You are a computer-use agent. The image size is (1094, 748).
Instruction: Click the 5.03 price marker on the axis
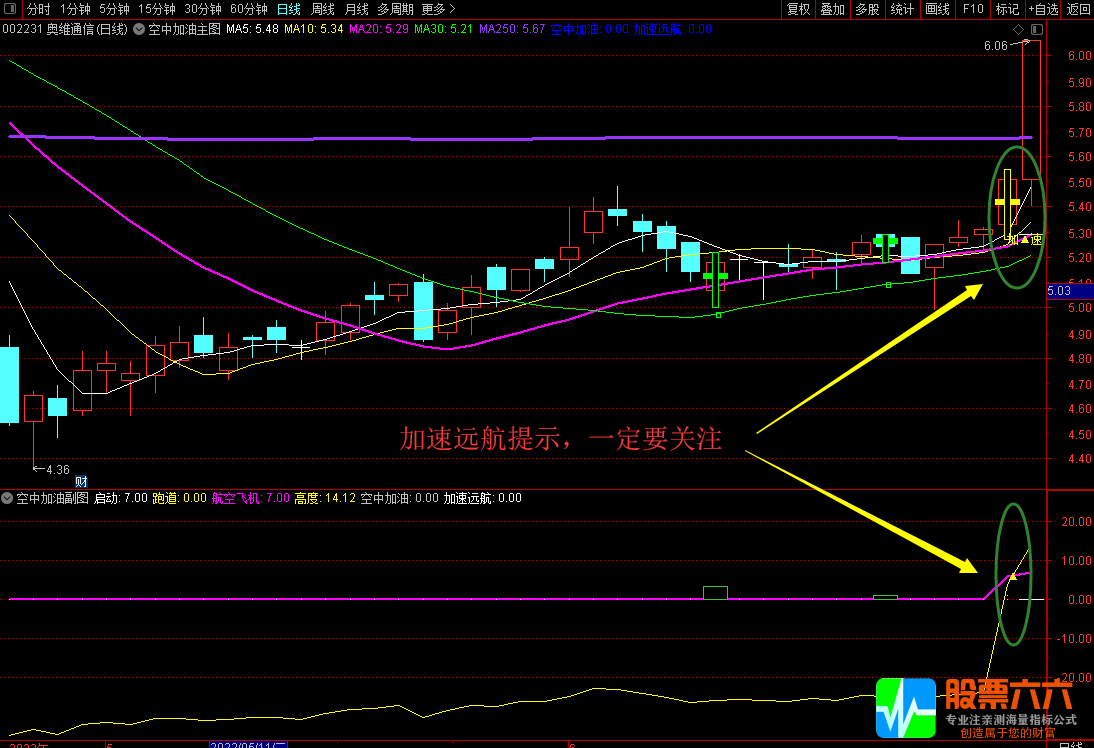pyautogui.click(x=1058, y=291)
